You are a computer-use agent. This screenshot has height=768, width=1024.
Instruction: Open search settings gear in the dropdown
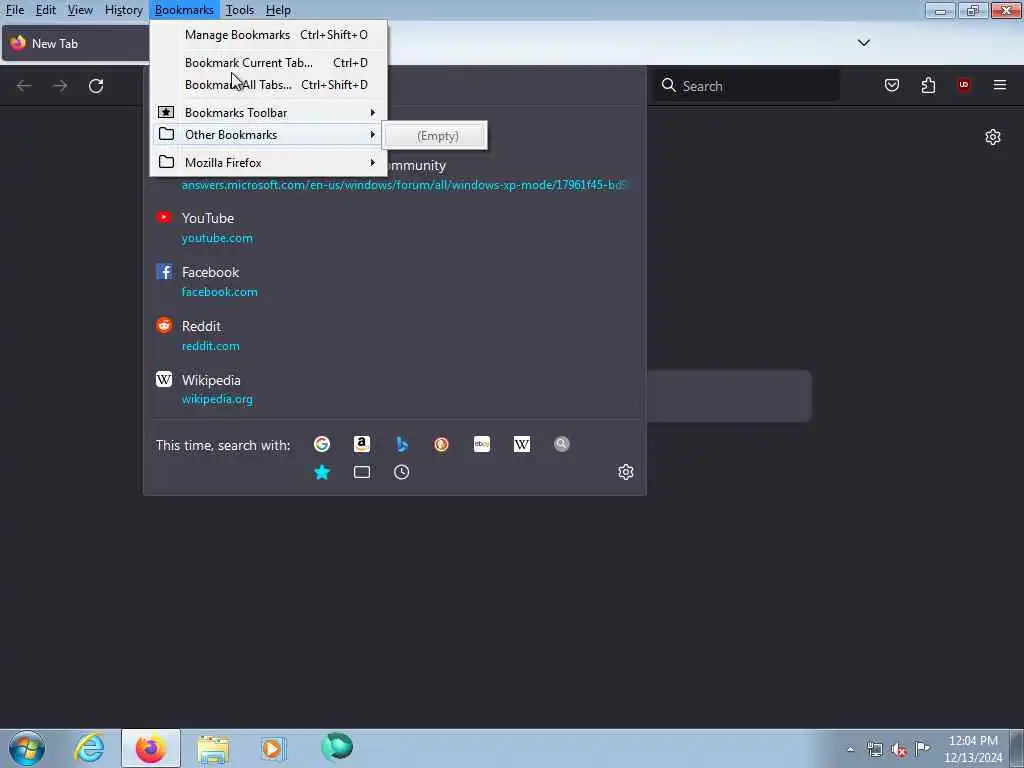(626, 472)
